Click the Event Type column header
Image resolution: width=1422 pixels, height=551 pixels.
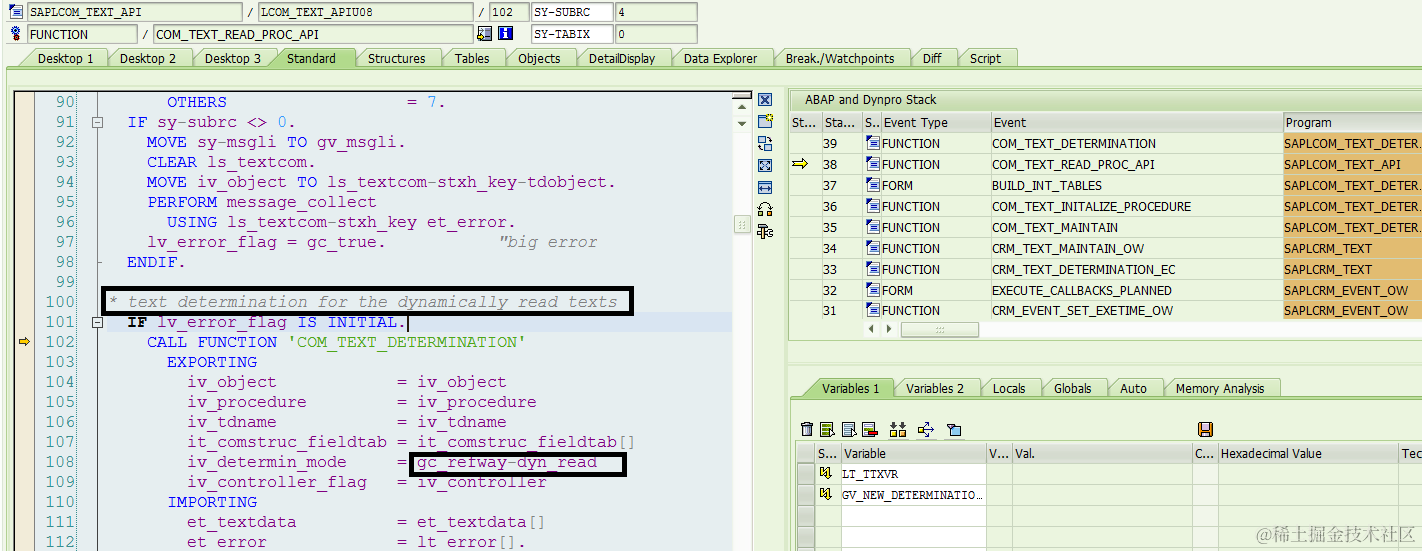[x=935, y=122]
